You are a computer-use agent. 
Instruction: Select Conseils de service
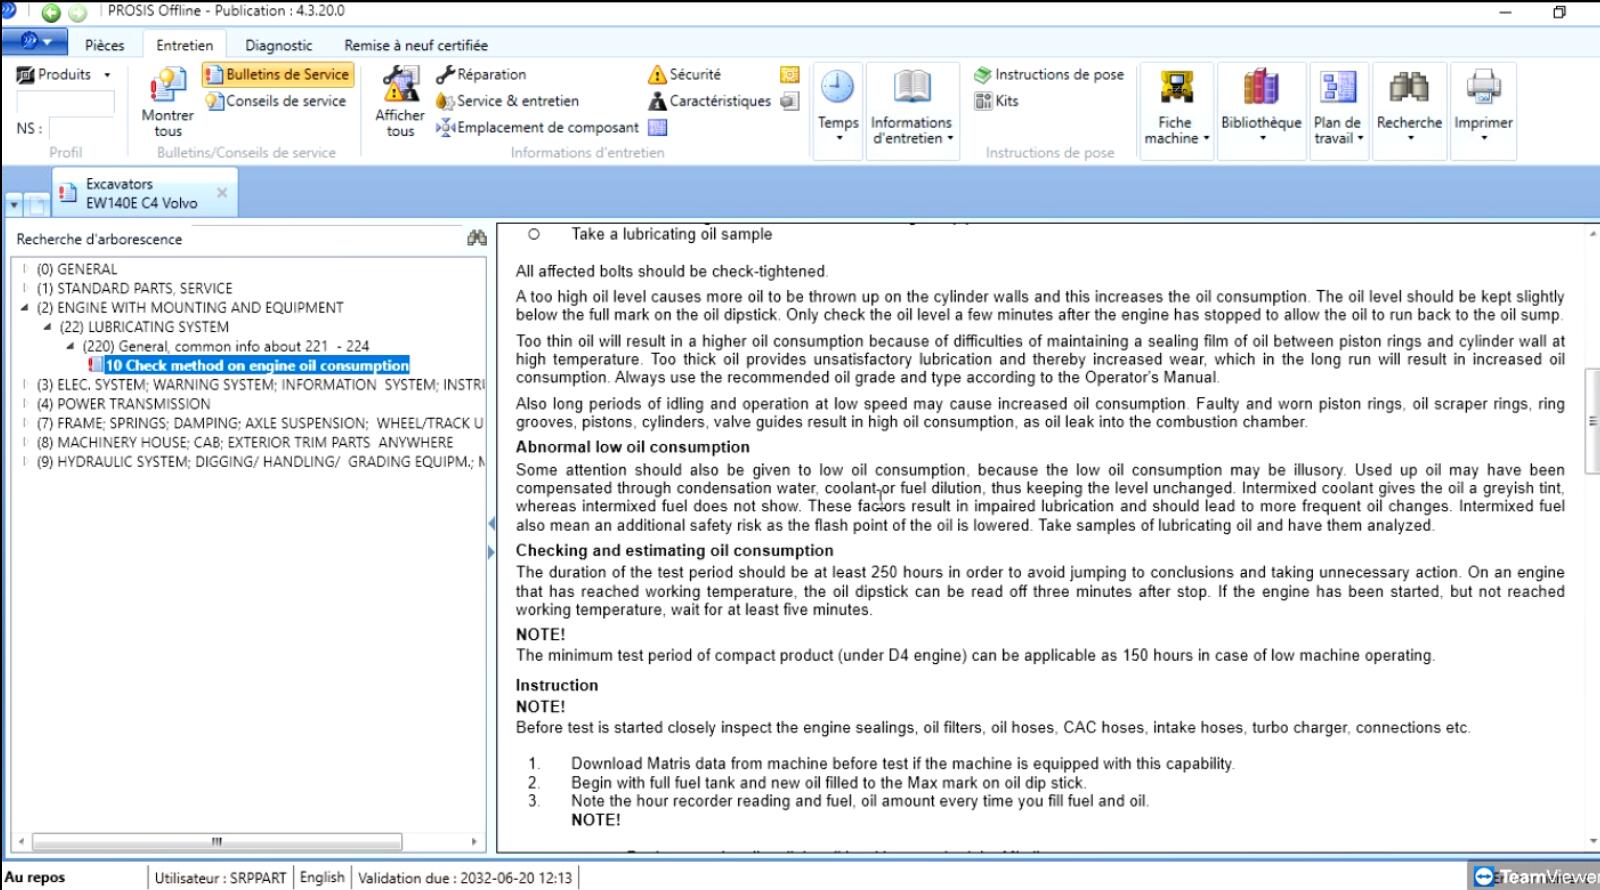point(276,101)
